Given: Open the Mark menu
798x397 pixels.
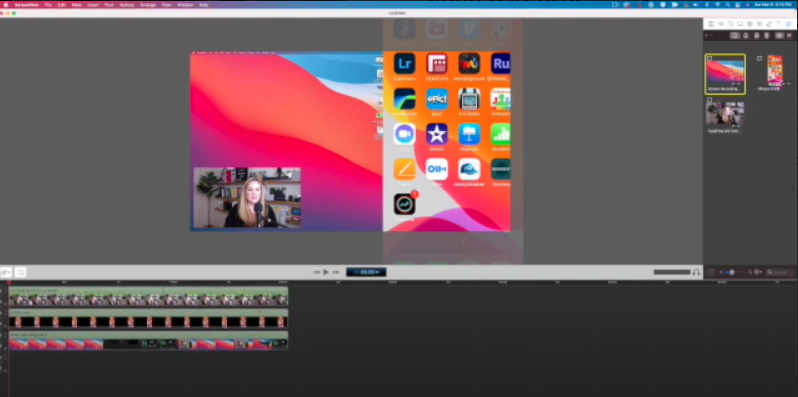Looking at the screenshot, I should click(76, 5).
